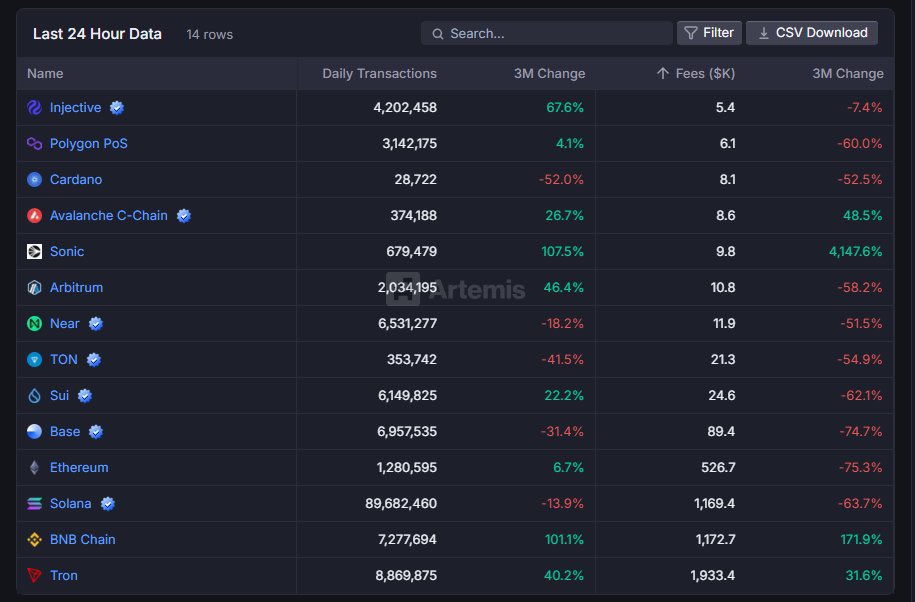Click the Avalanche C-Chain logo icon
Screen dimensions: 915x602
click(x=34, y=216)
